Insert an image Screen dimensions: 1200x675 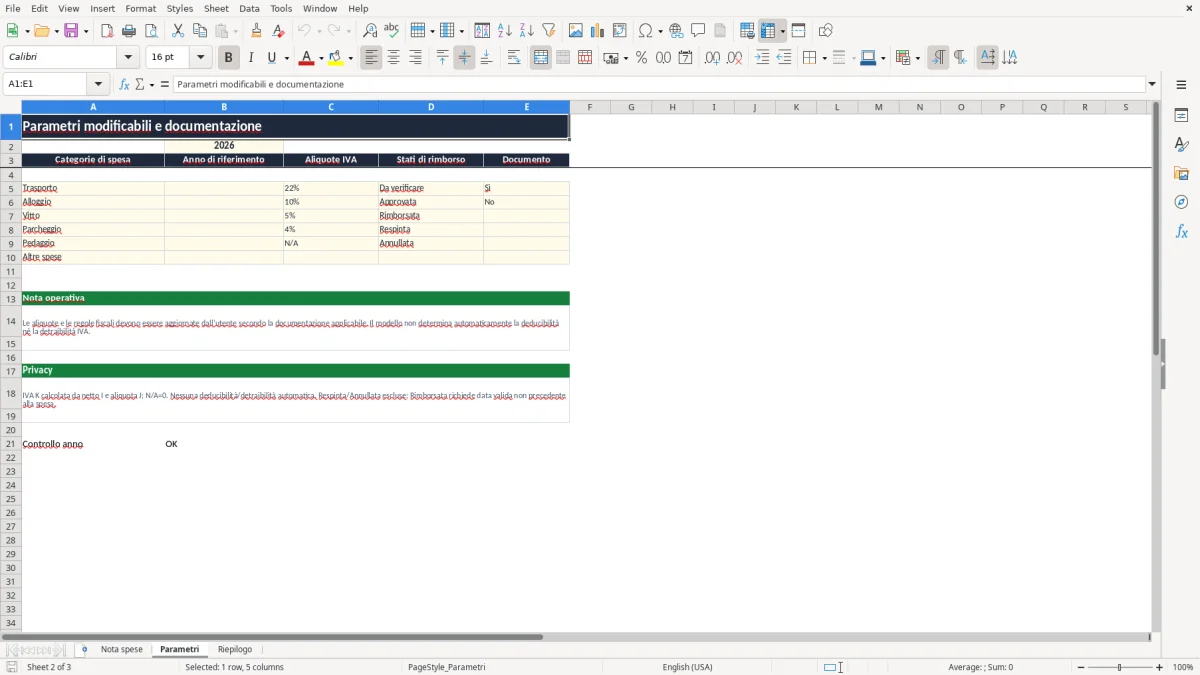[x=575, y=31]
